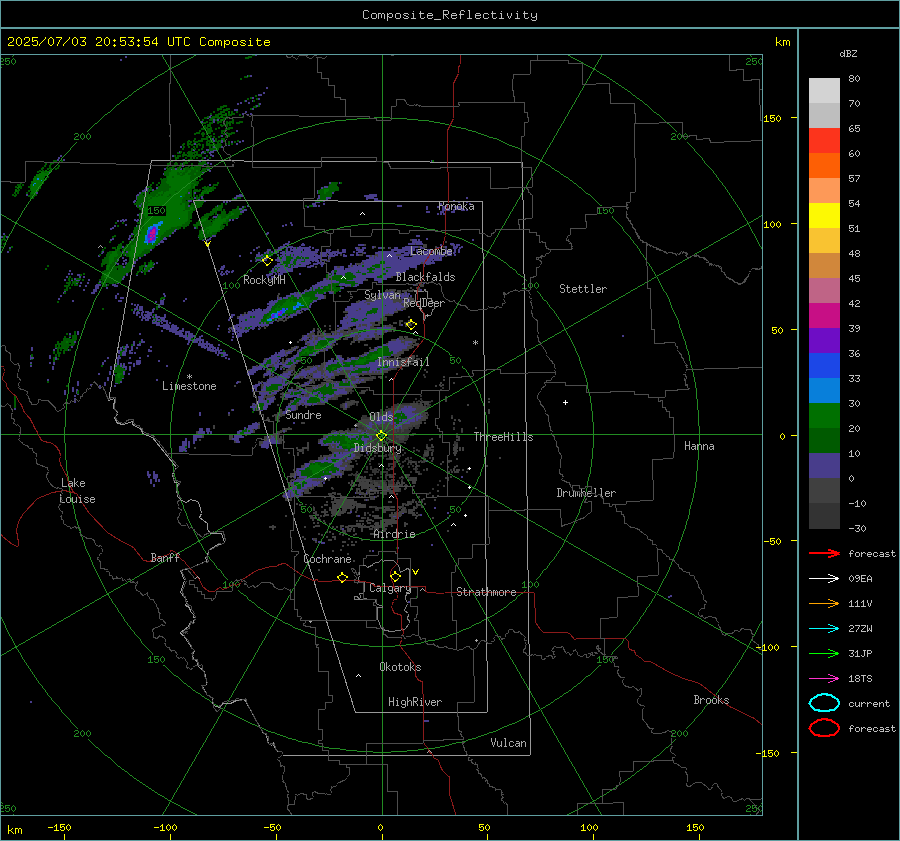Screen dimensions: 900x841
Task: Select the green 31JP arrow legend icon
Action: [x=824, y=653]
